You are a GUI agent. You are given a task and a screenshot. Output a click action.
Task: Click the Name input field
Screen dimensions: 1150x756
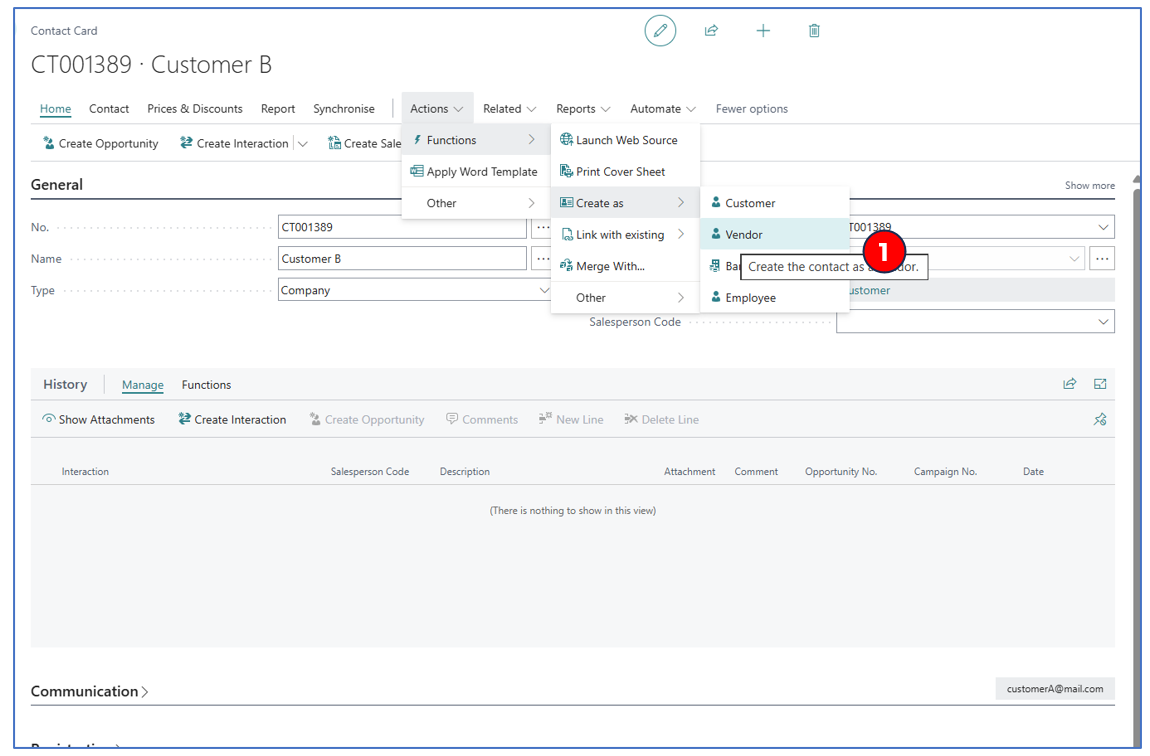point(401,259)
